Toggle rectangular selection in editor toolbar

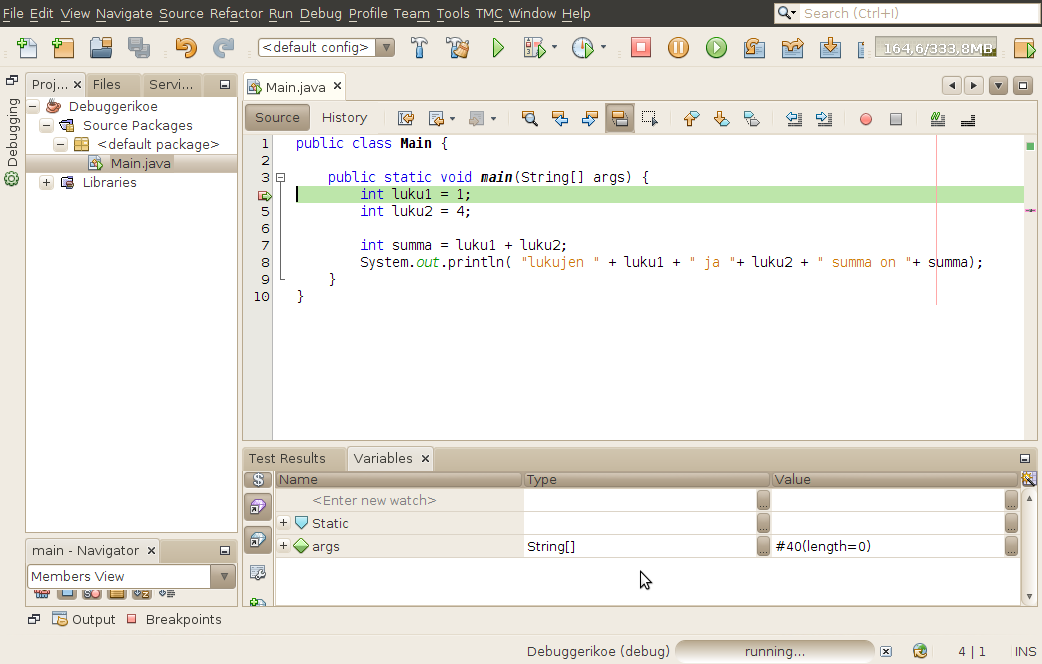click(650, 119)
